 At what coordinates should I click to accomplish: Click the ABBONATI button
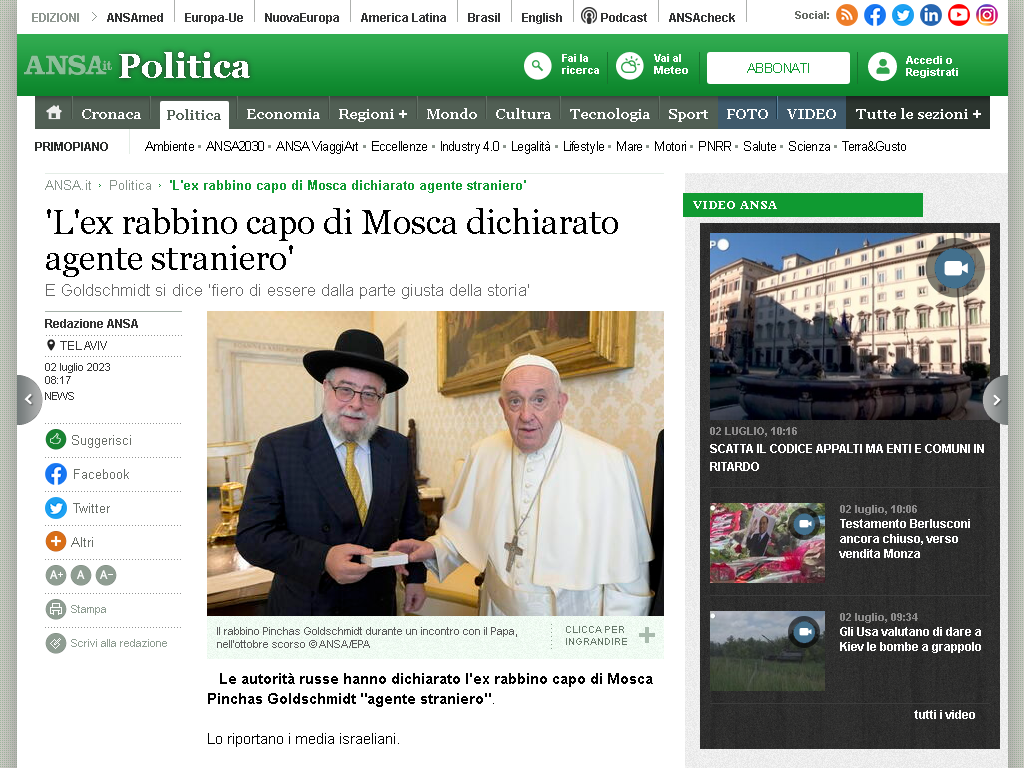pos(778,68)
